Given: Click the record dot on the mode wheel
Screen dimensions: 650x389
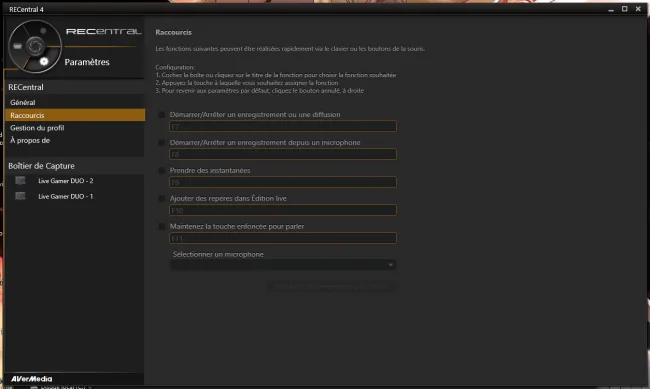Looking at the screenshot, I should coord(43,31).
